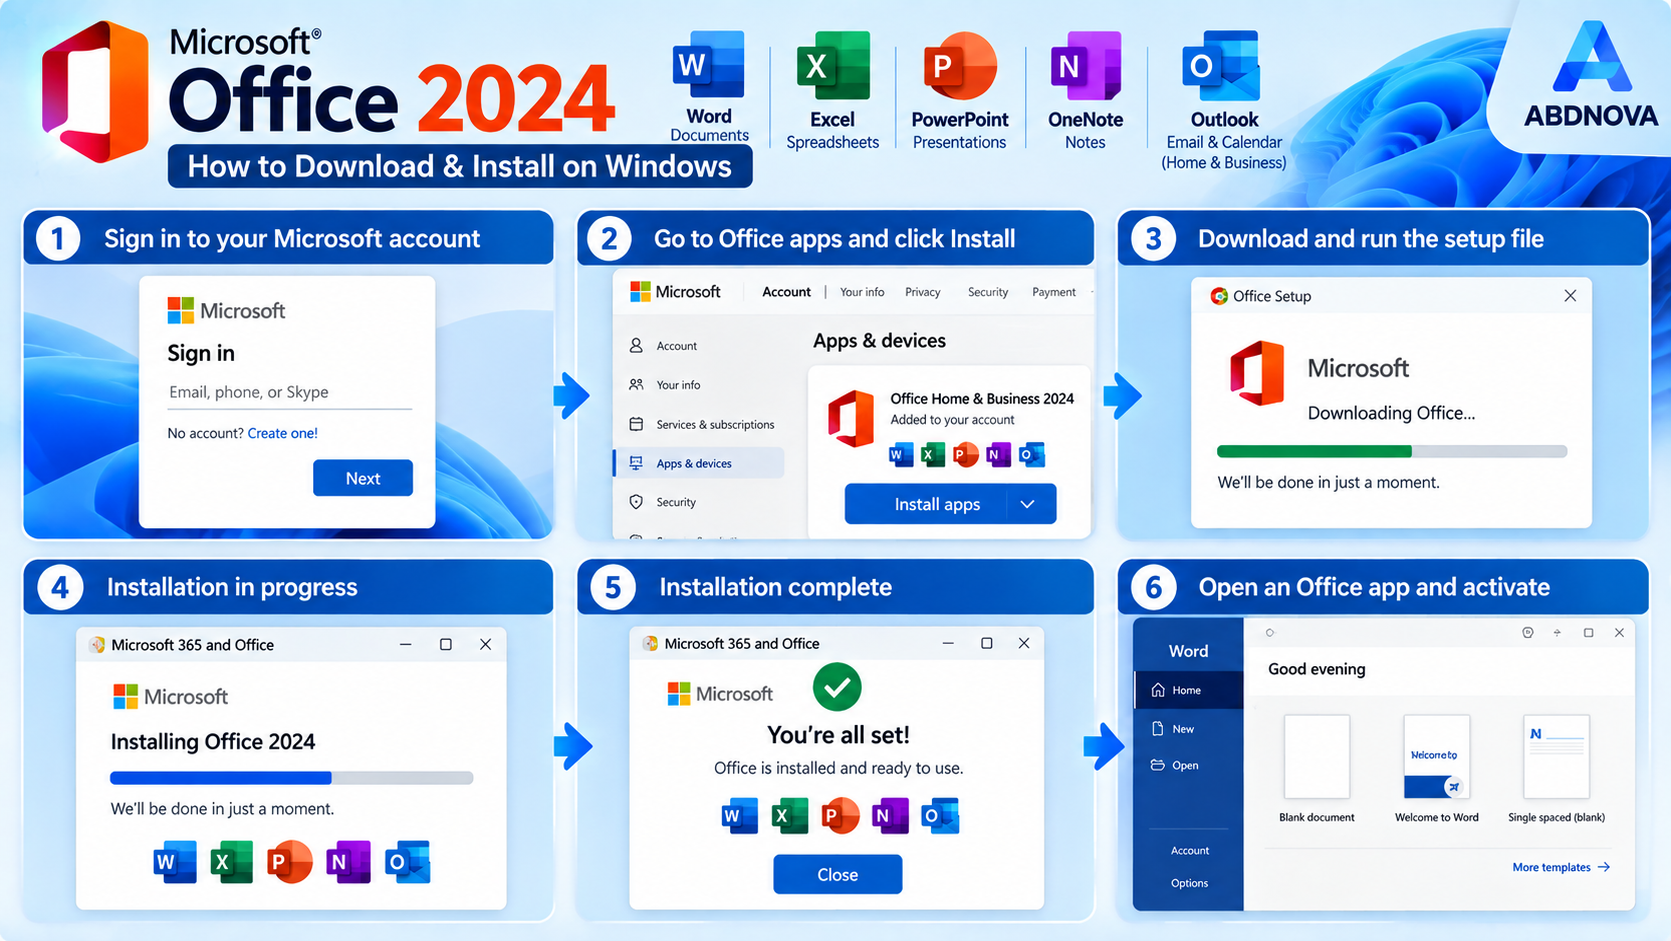Click the Security shield icon in the sidebar
The image size is (1671, 941).
click(636, 502)
